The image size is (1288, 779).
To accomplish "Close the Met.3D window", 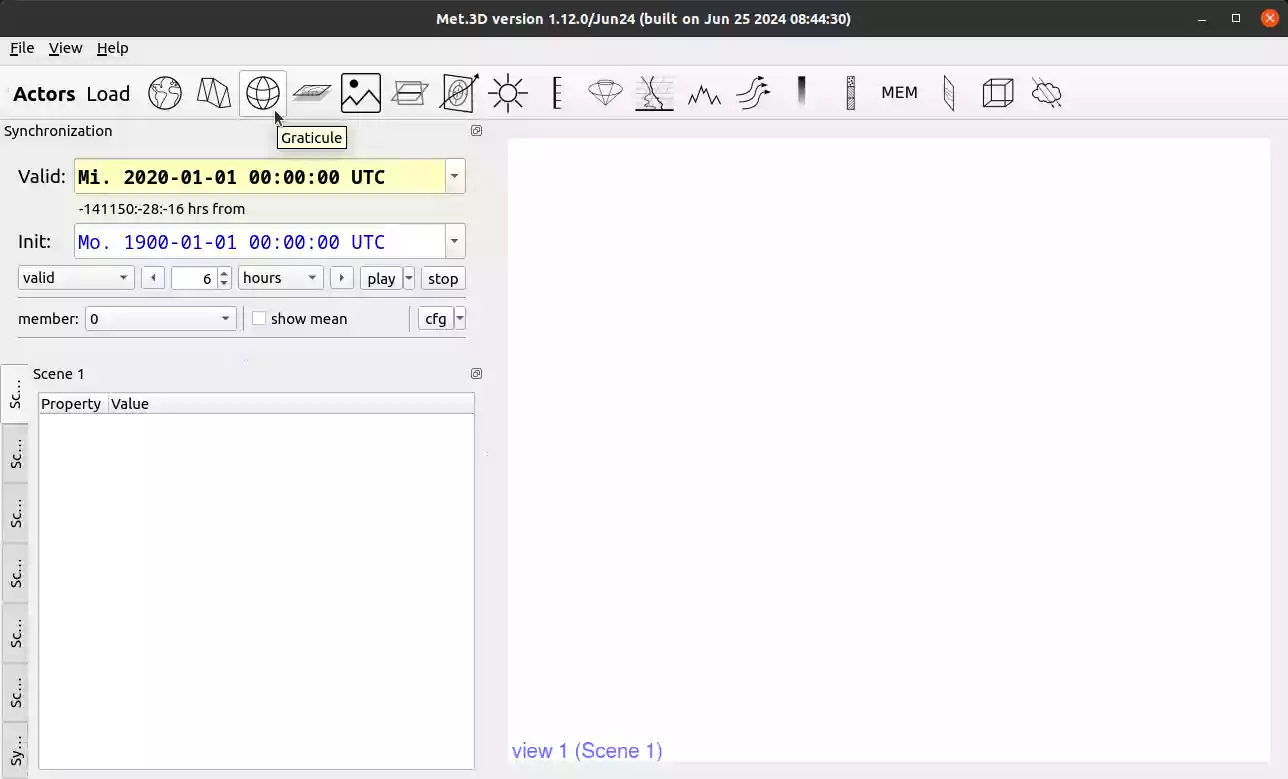I will 1270,18.
